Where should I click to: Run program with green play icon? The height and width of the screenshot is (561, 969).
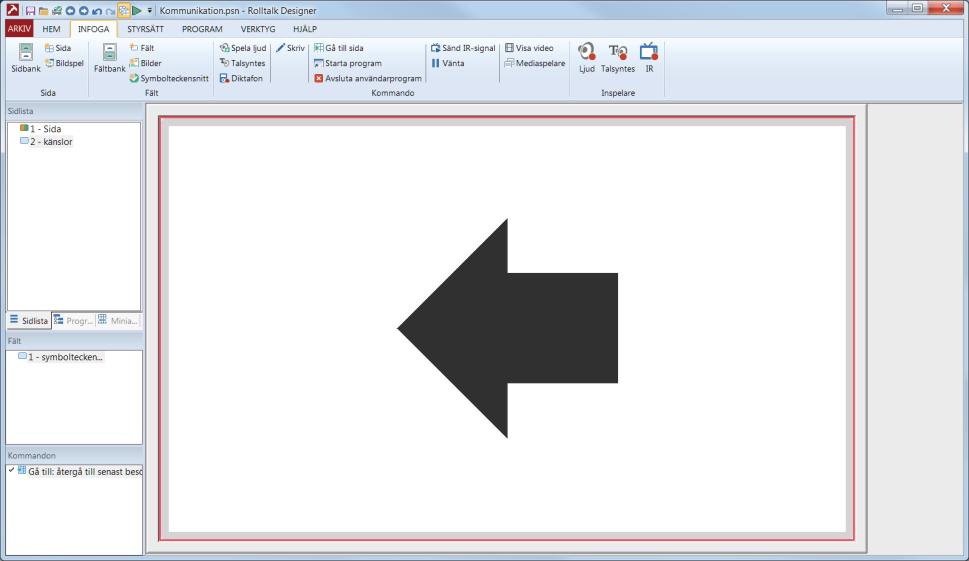(x=137, y=11)
